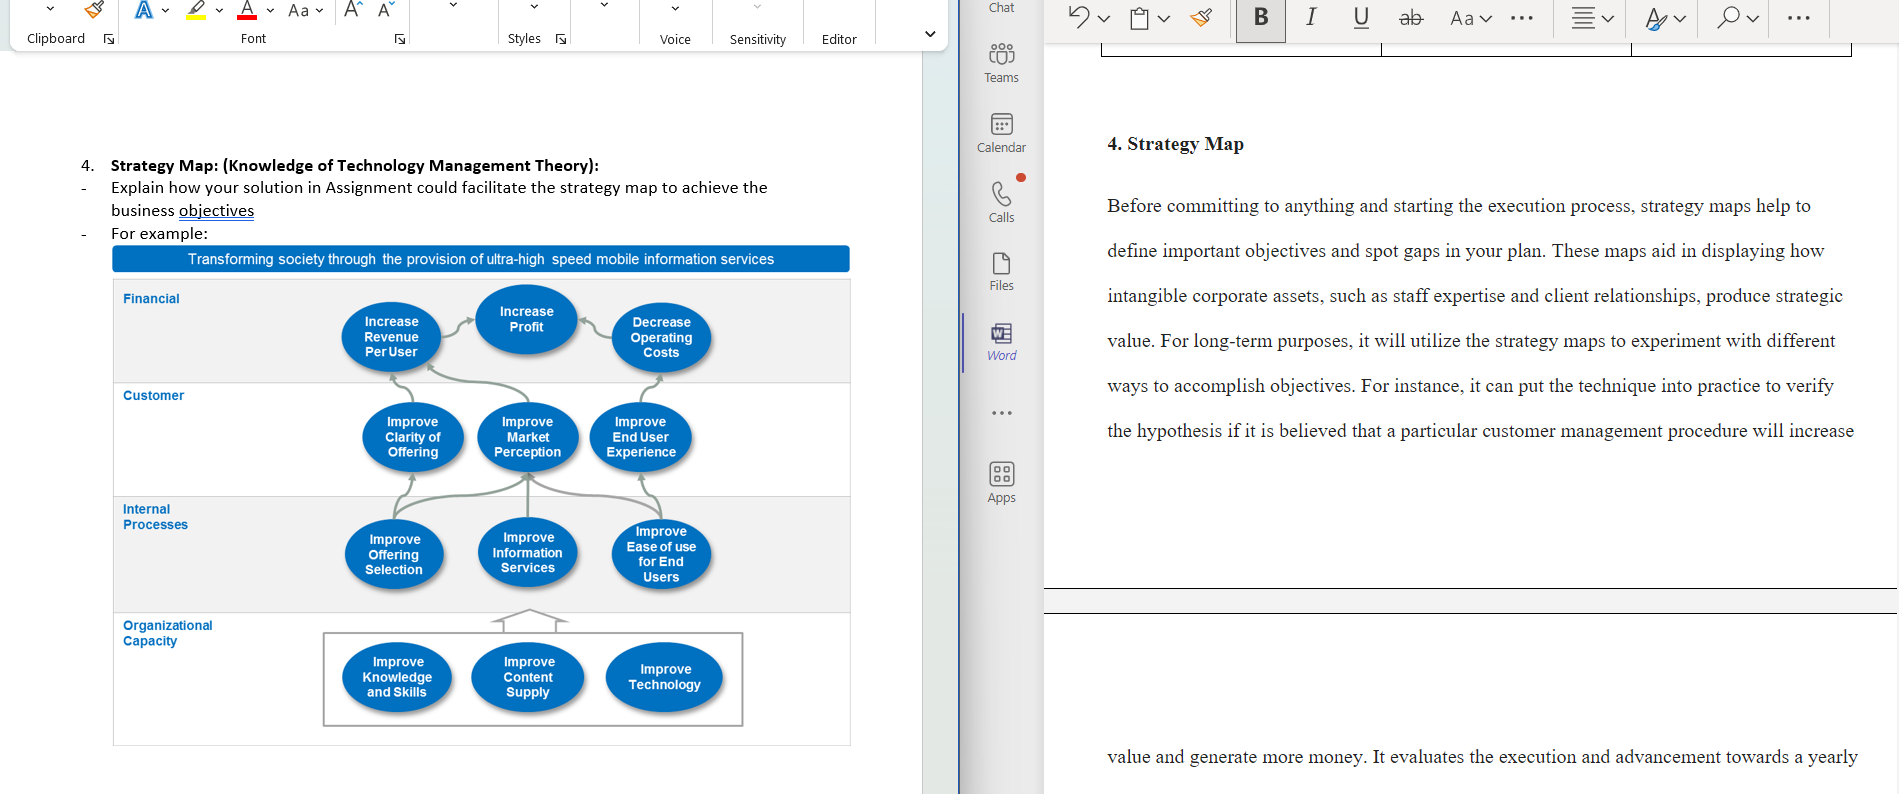
Task: Expand the Find dropdown arrow
Action: (x=1753, y=18)
